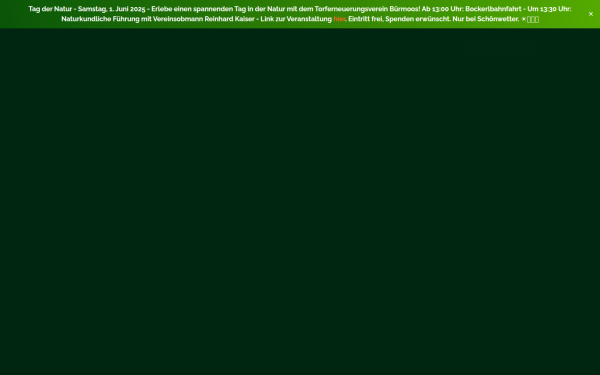Click the name "Reinhard Kaiser" in the banner
The image size is (600, 375).
pyautogui.click(x=229, y=19)
